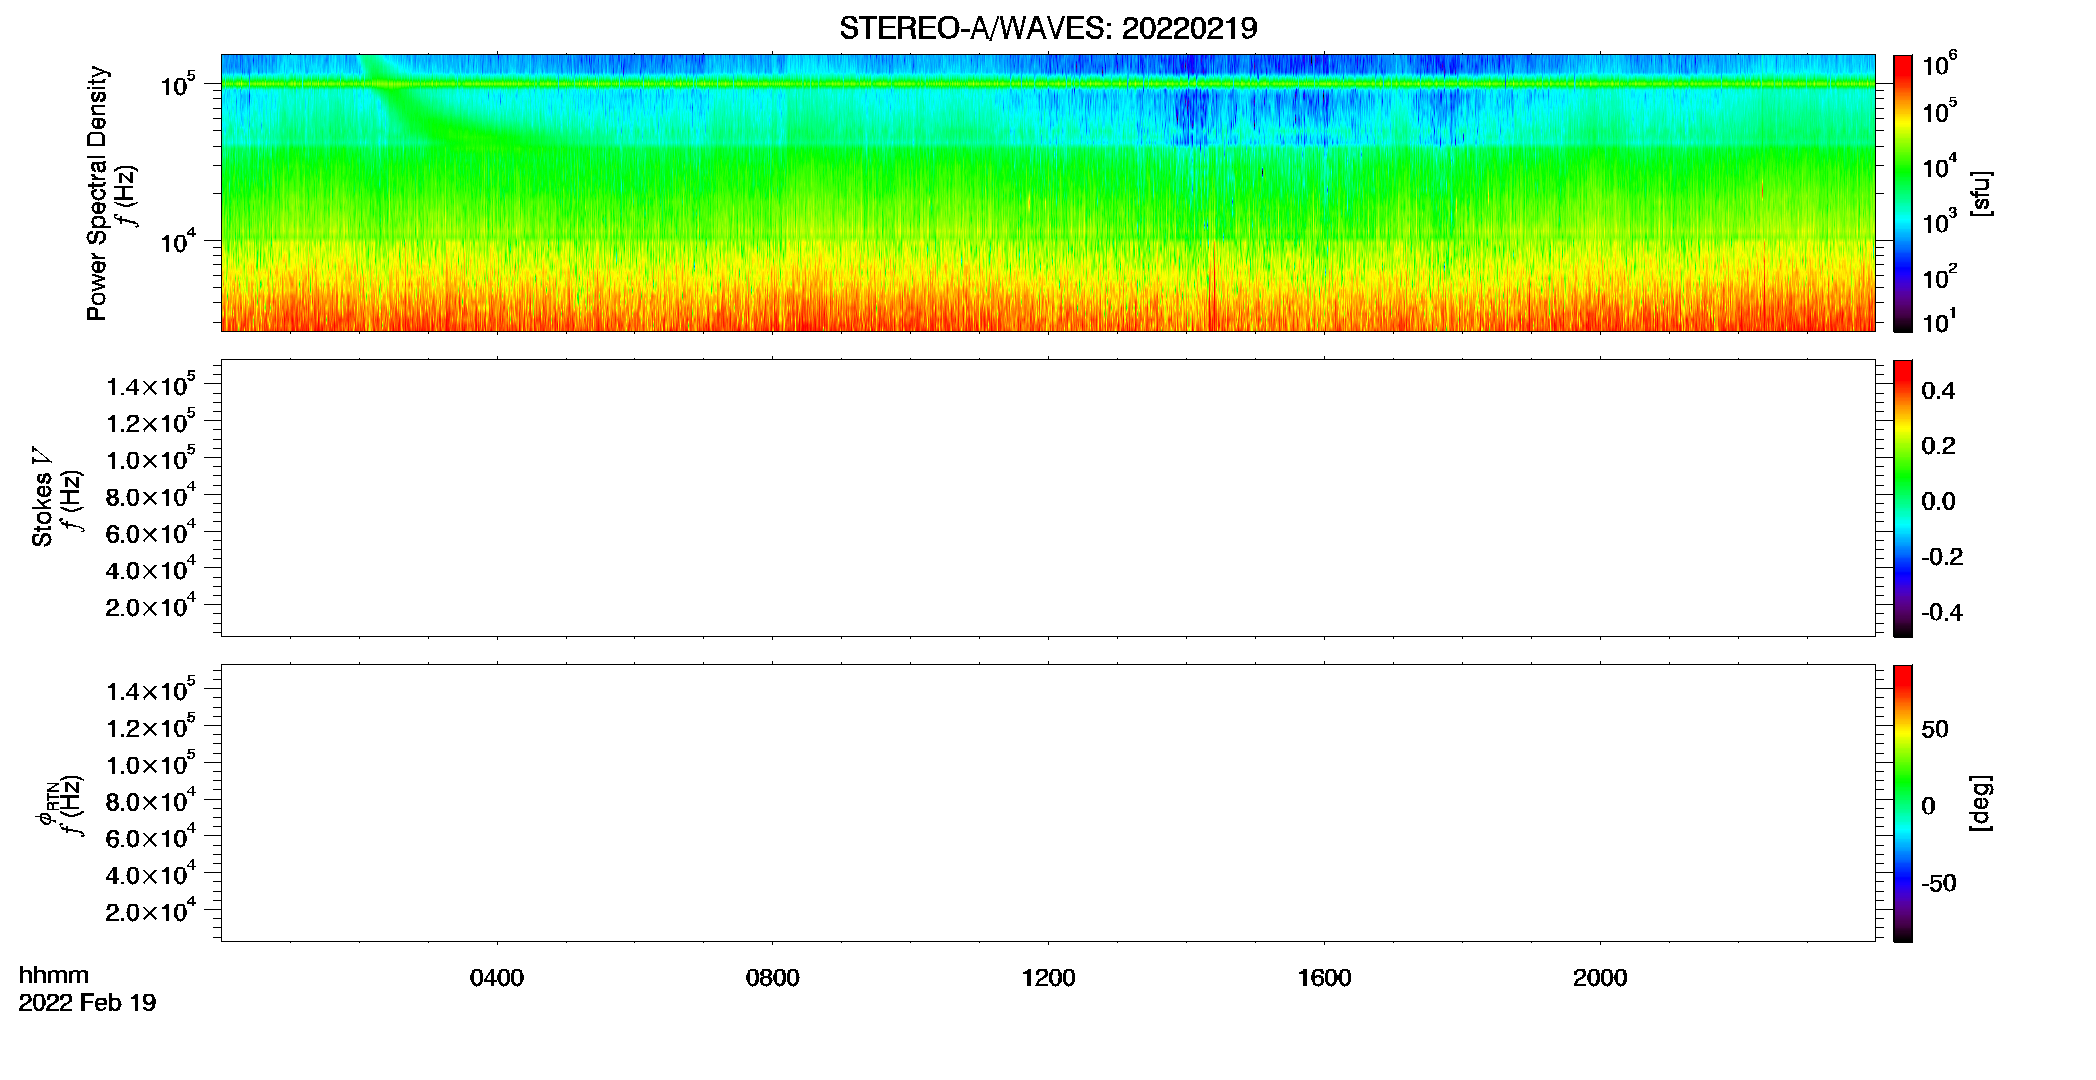Click the 6.0×10⁴ tick in Stokes V panel
The height and width of the screenshot is (1080, 2096).
[x=151, y=532]
